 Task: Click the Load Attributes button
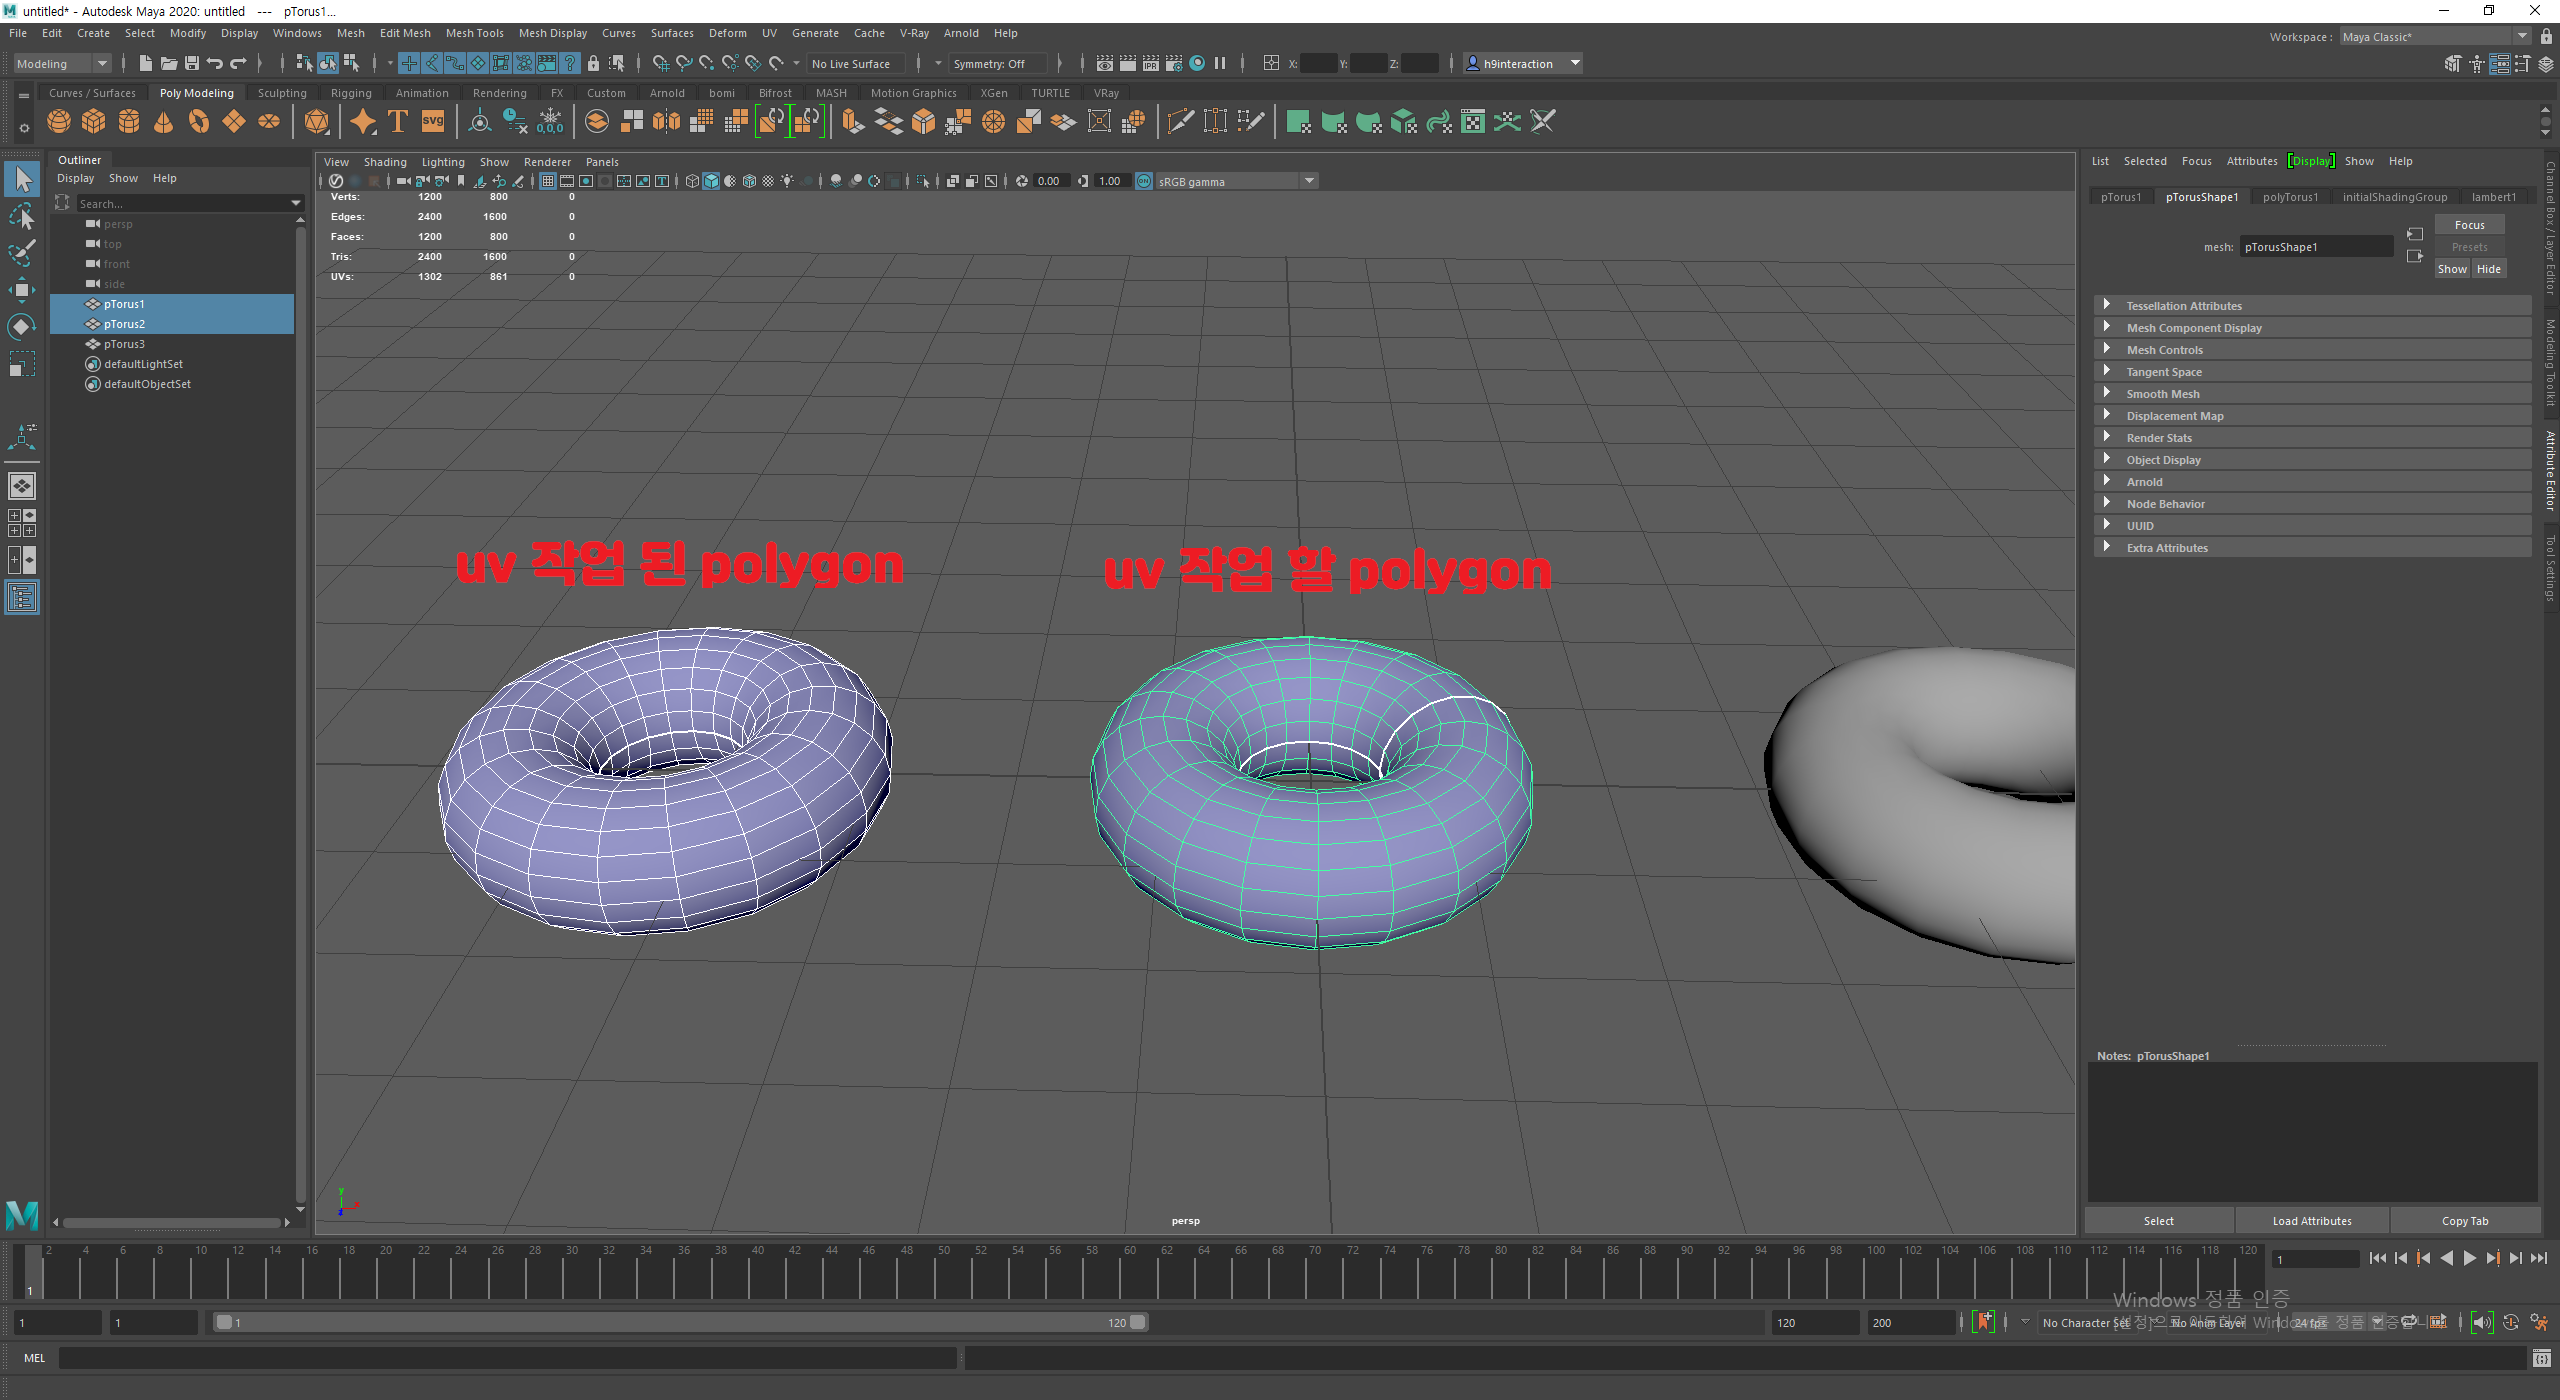click(x=2311, y=1221)
